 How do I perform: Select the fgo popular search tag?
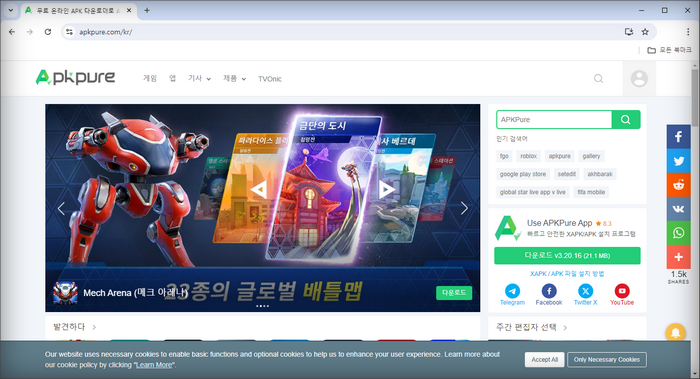coord(504,156)
